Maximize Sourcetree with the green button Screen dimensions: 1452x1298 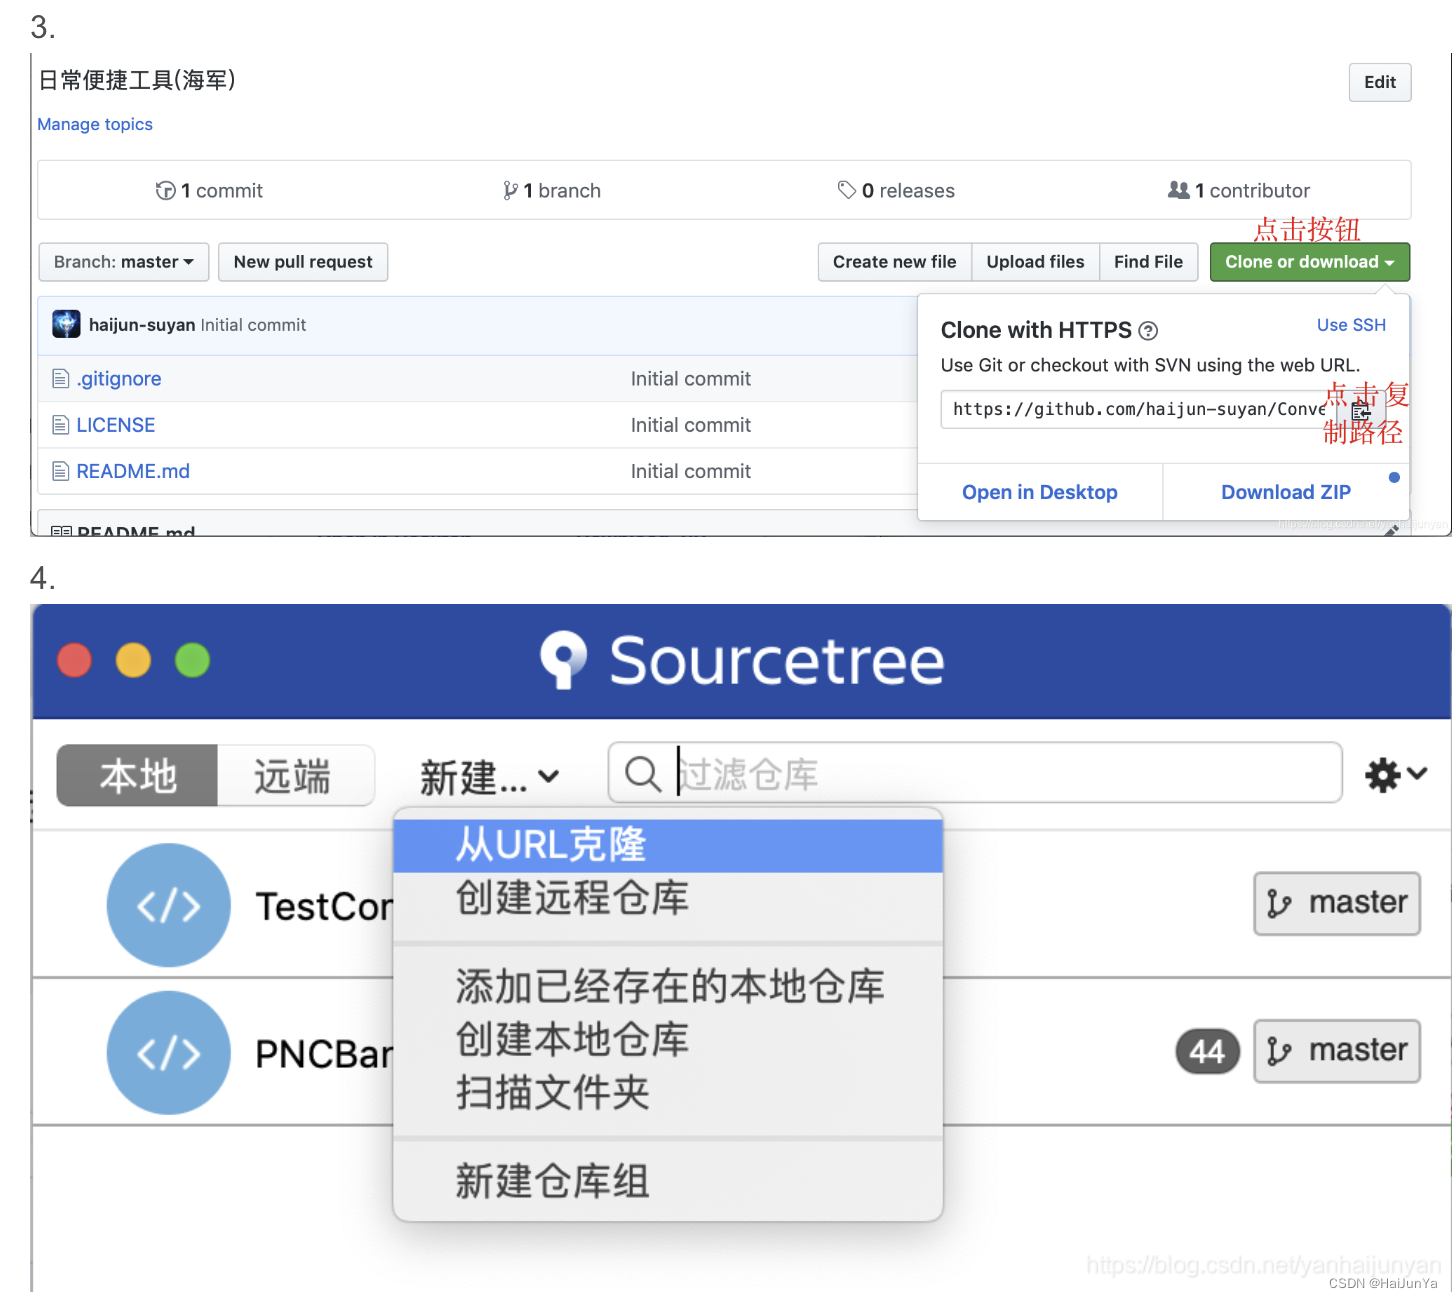[193, 660]
